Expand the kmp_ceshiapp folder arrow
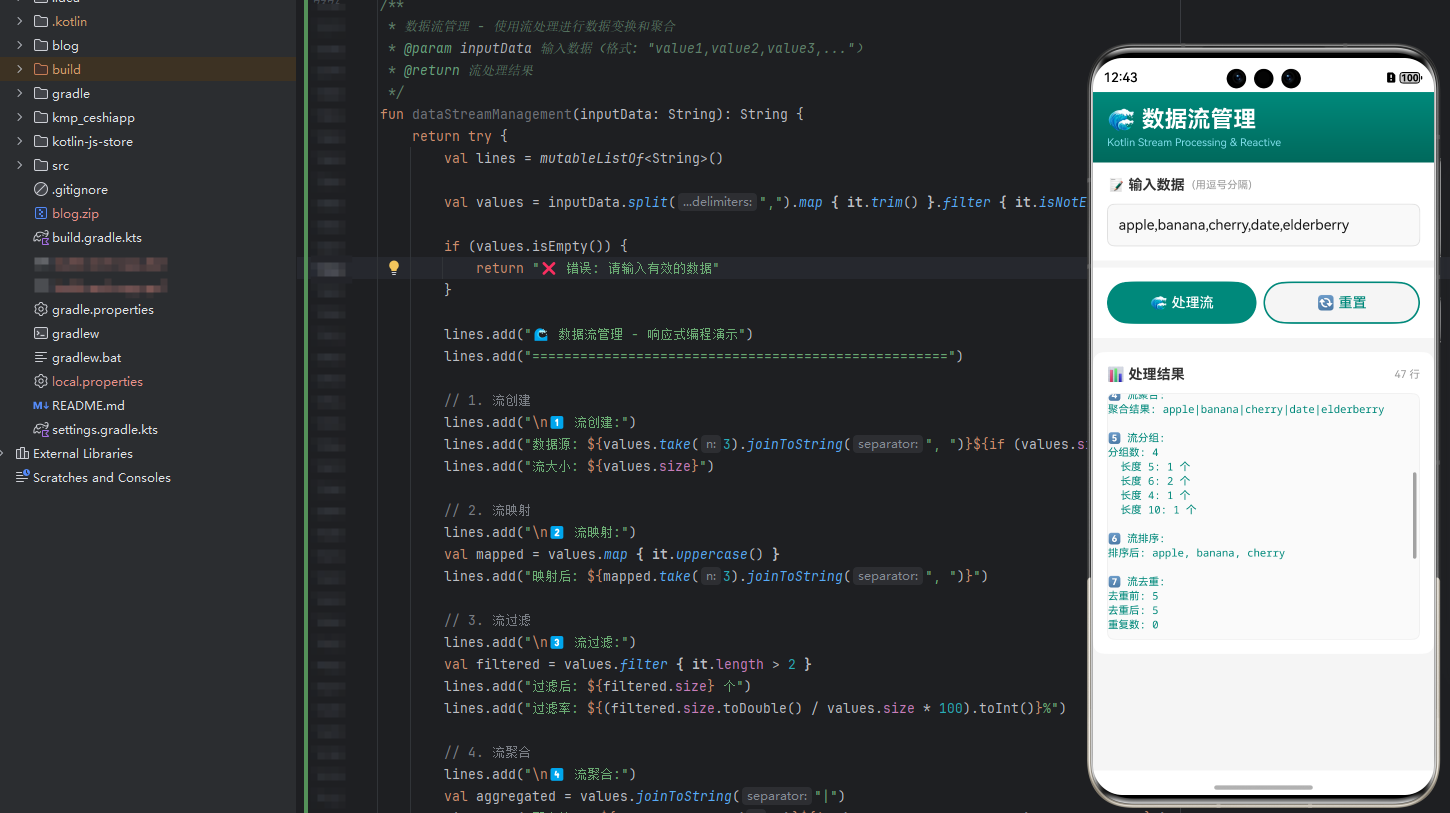This screenshot has width=1450, height=813. coord(20,117)
